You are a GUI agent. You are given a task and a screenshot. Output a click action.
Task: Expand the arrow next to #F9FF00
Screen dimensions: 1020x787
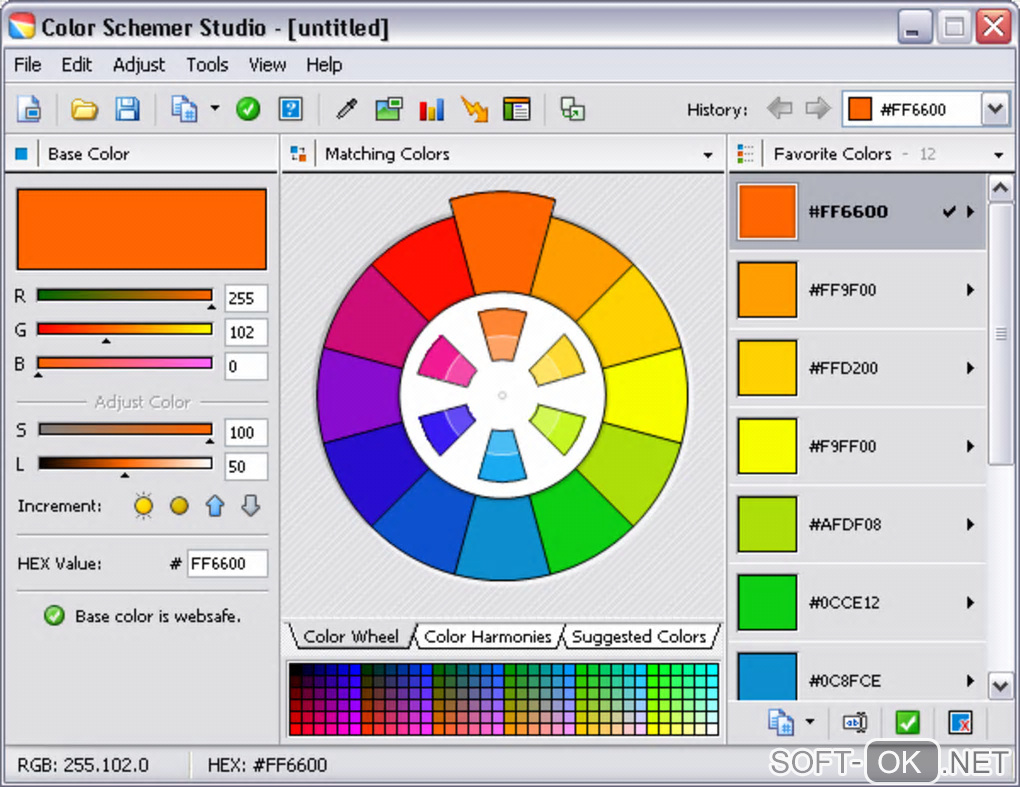click(971, 446)
